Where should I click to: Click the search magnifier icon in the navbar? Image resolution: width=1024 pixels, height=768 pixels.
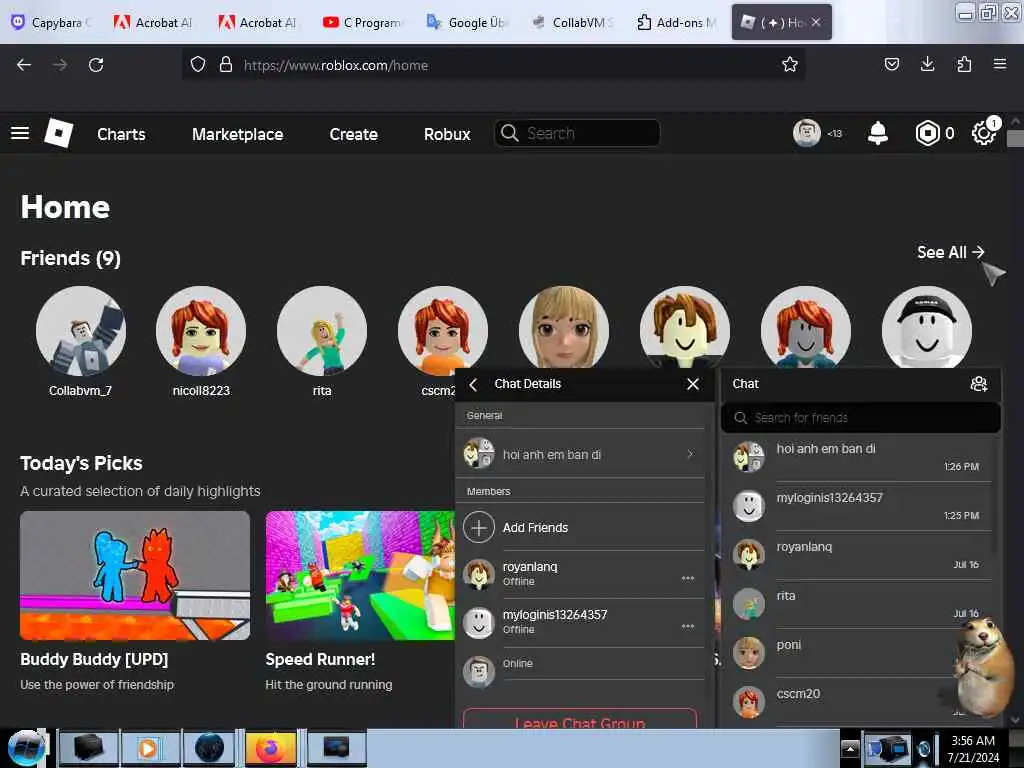[x=509, y=133]
